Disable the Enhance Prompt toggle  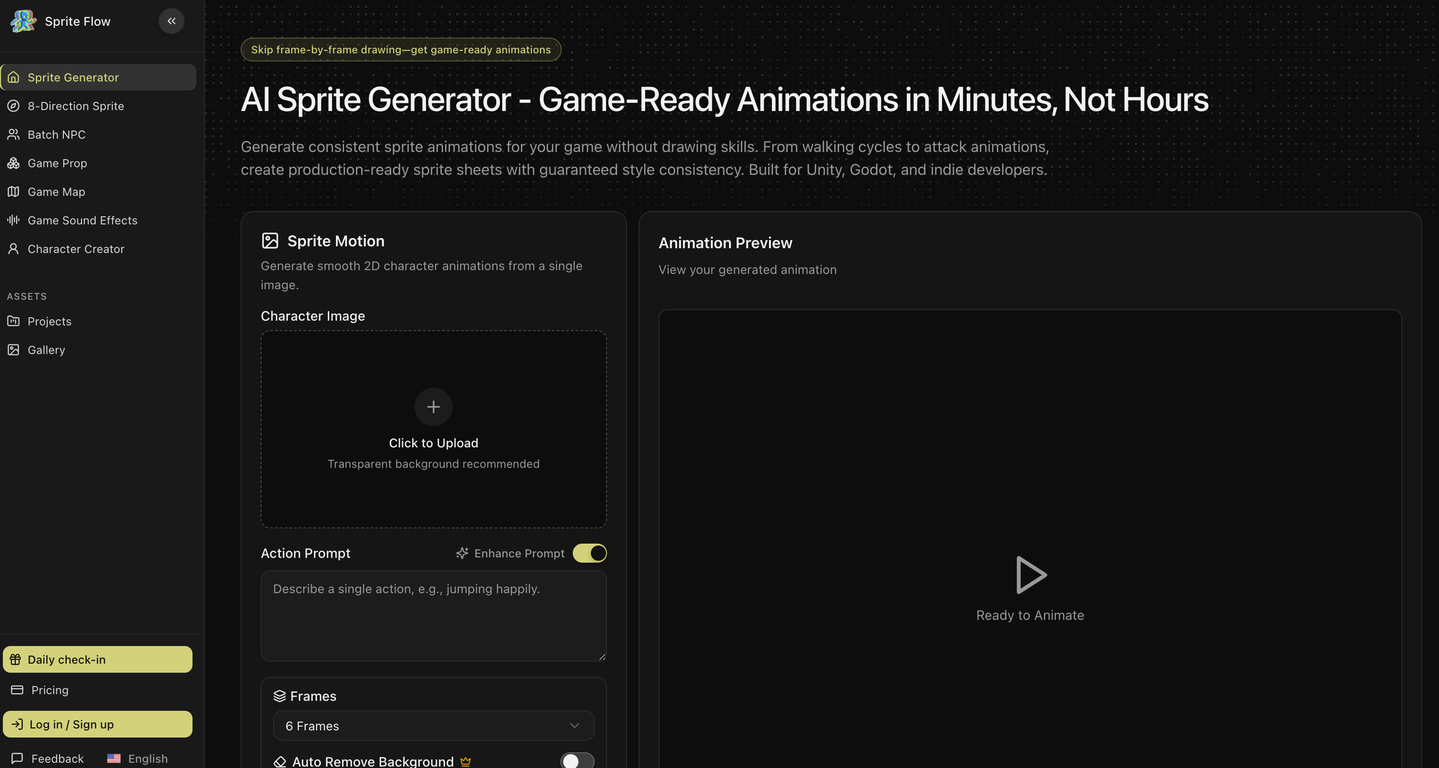click(590, 553)
